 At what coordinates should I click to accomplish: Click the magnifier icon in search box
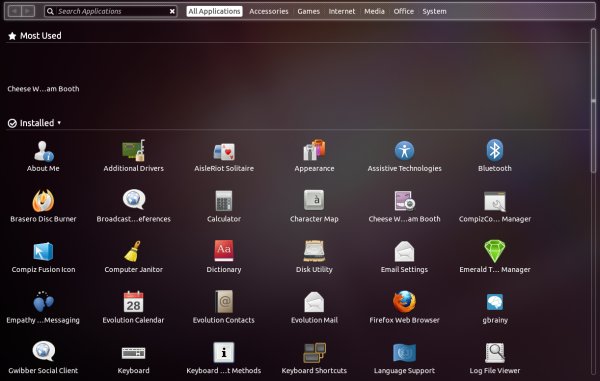tap(50, 11)
